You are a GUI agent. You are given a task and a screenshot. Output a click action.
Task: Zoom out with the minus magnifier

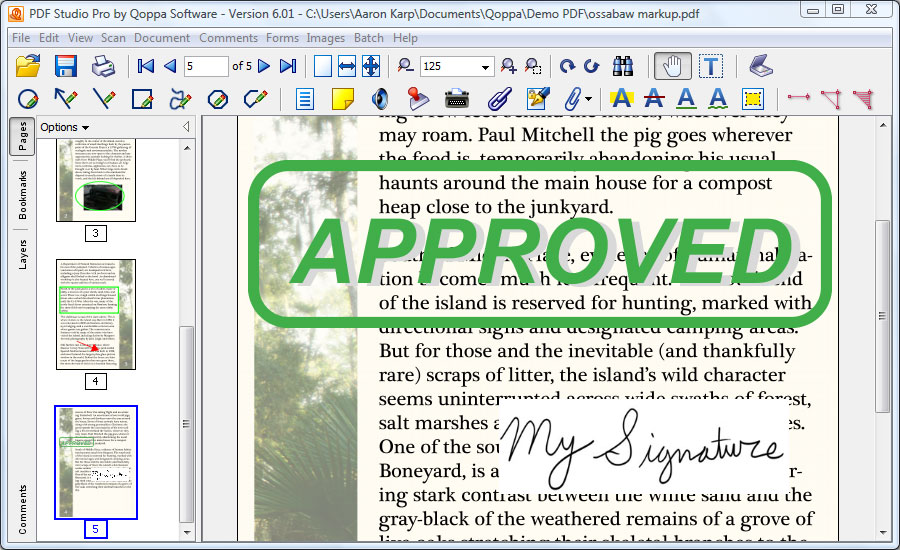tap(405, 66)
